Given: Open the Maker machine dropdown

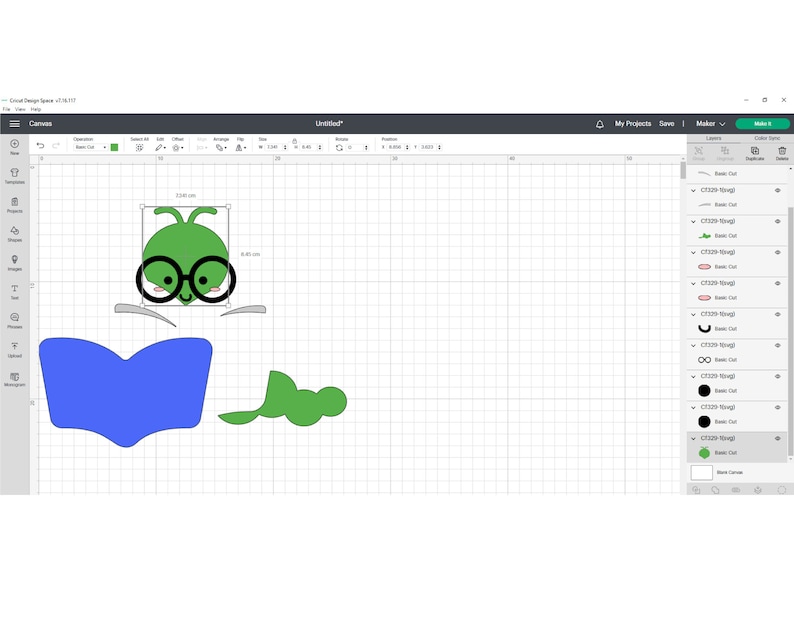Looking at the screenshot, I should click(710, 124).
